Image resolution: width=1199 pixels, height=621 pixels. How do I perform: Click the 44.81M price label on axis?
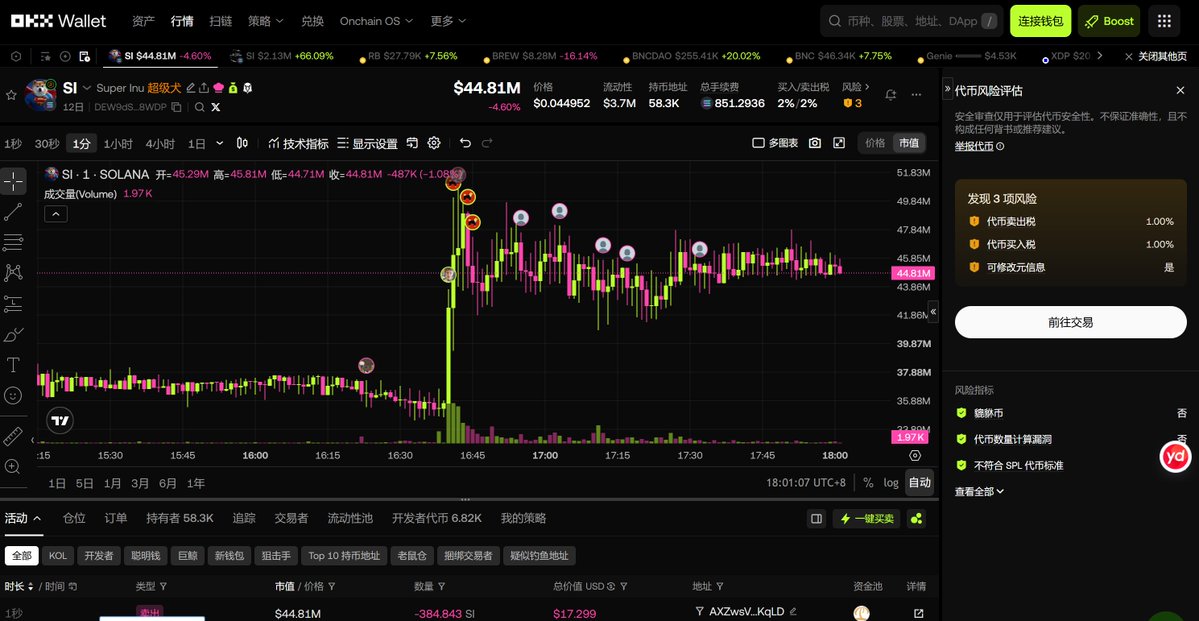(x=912, y=273)
